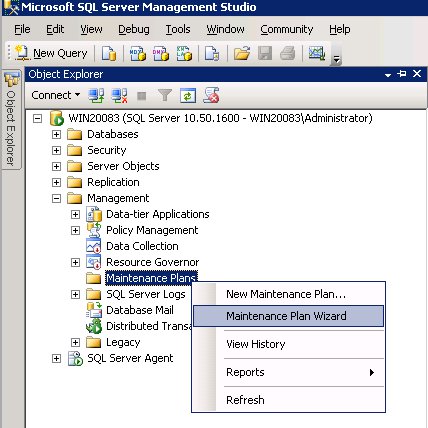Expand the Resource Governor node
Screen dimensions: 428x428
(75, 262)
